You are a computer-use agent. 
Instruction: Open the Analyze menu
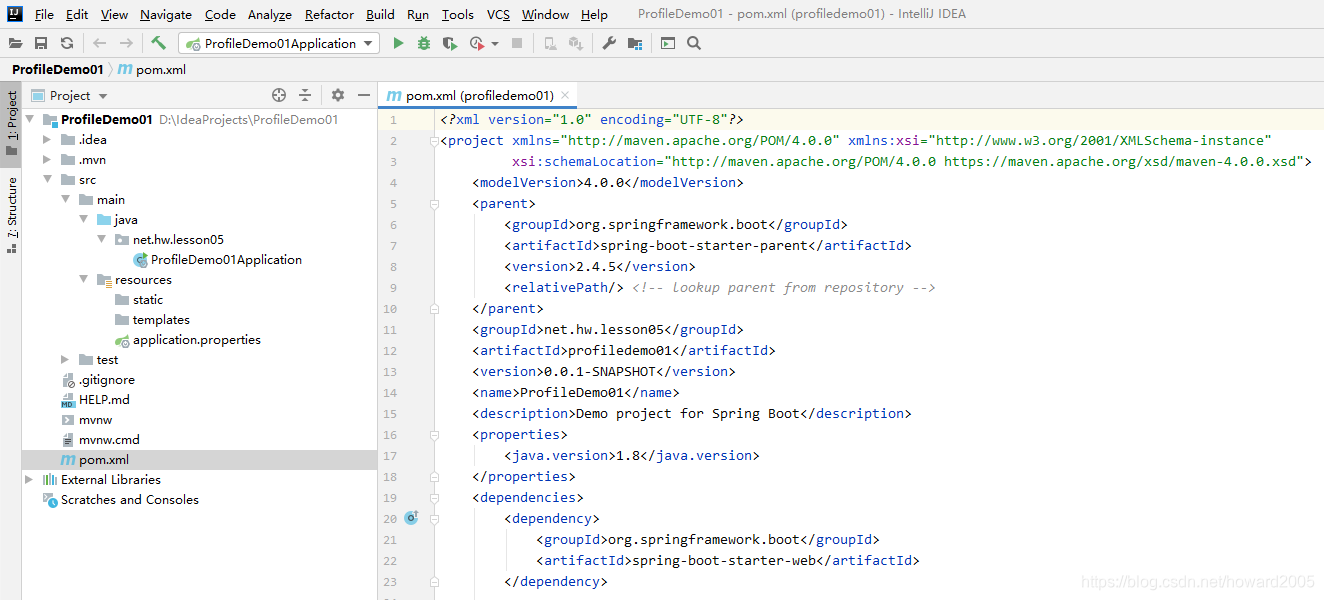coord(270,14)
